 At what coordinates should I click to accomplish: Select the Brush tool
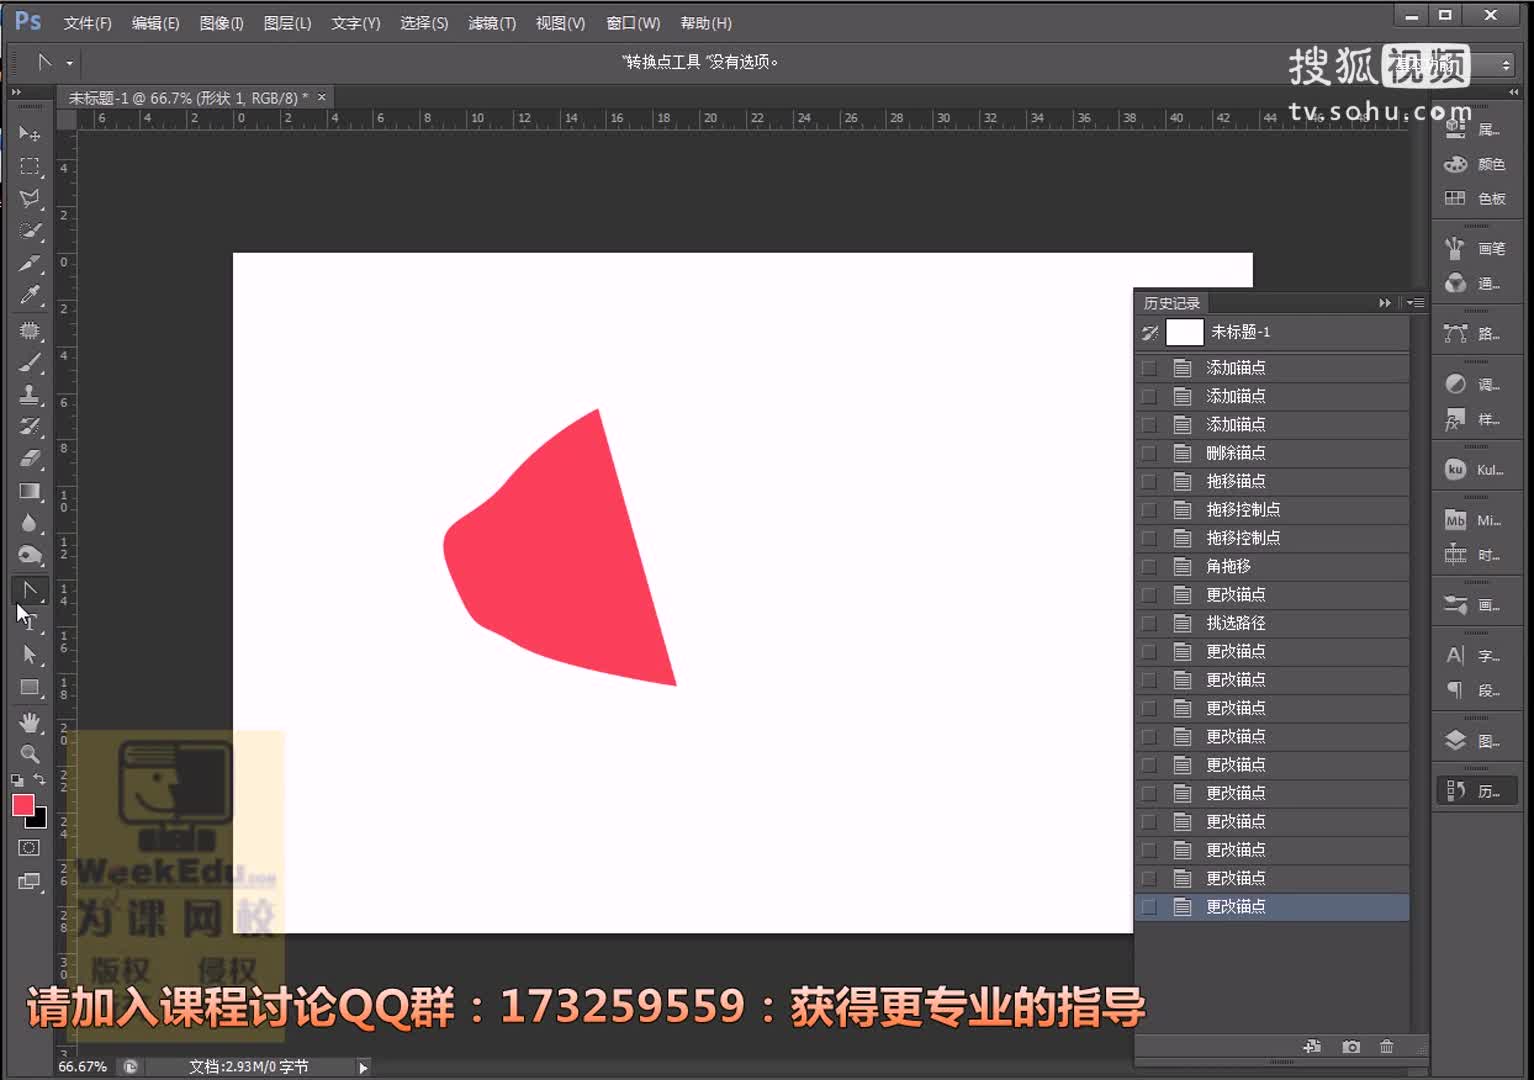(x=30, y=362)
